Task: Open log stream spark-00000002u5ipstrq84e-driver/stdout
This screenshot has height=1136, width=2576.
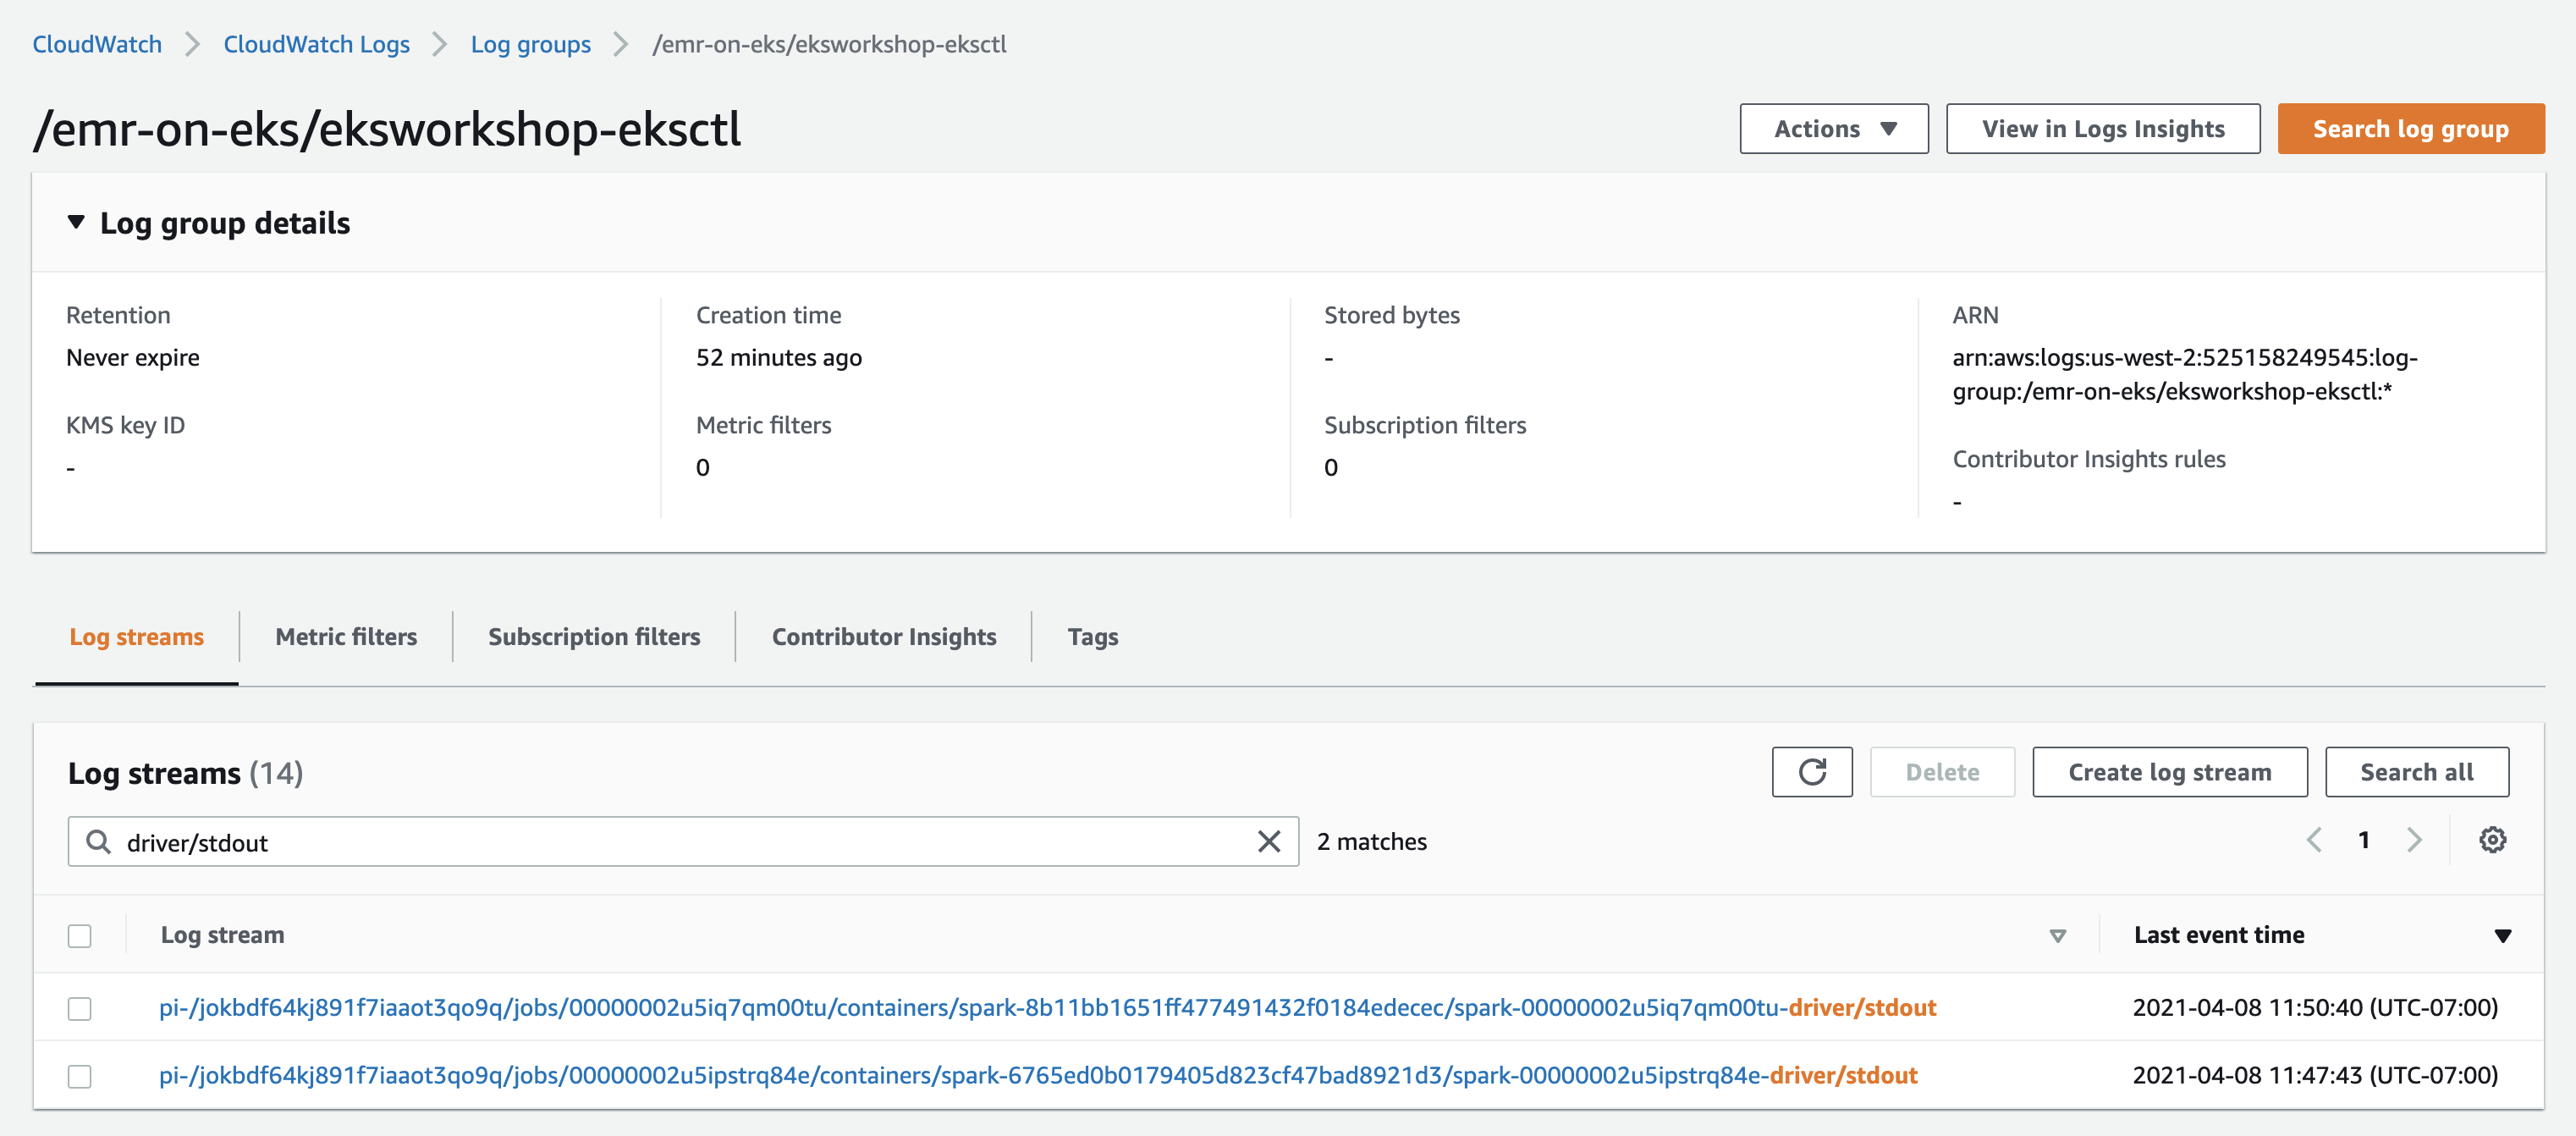Action: click(x=1038, y=1075)
